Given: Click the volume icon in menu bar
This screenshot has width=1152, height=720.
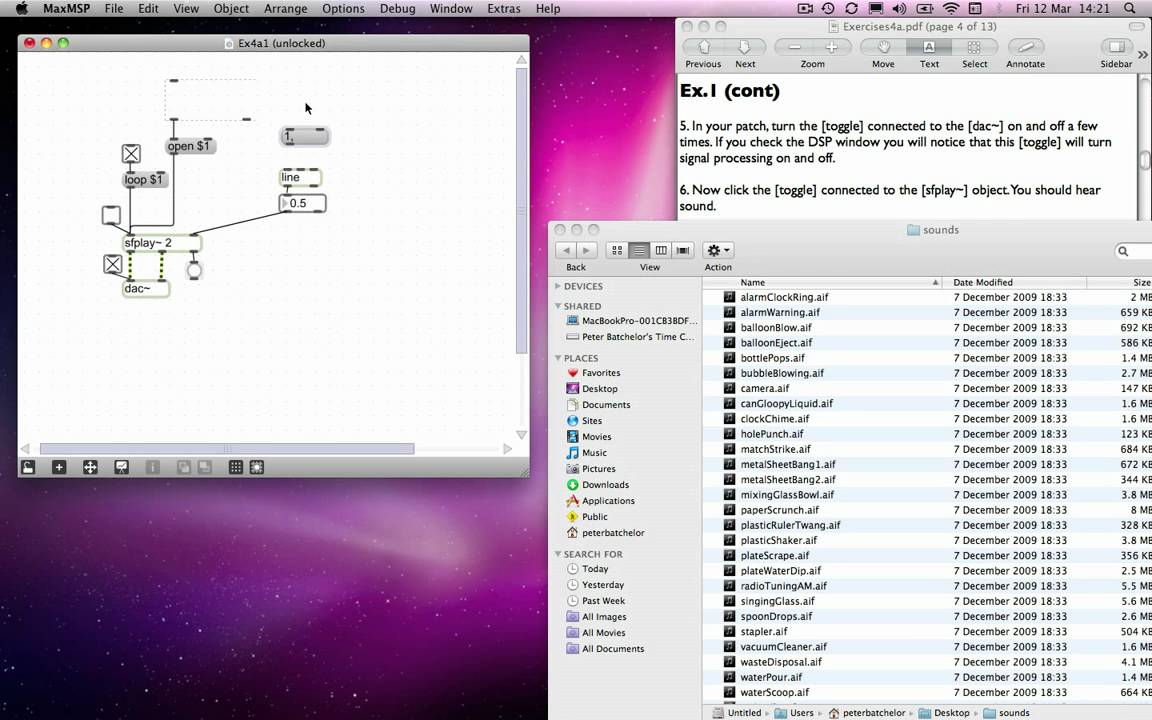Looking at the screenshot, I should pos(899,8).
